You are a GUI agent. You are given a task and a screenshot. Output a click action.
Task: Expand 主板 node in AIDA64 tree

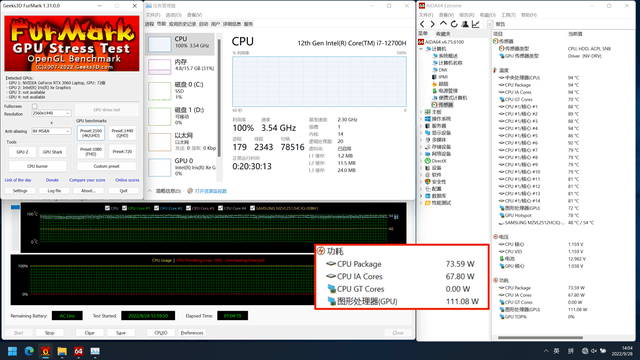tap(421, 111)
